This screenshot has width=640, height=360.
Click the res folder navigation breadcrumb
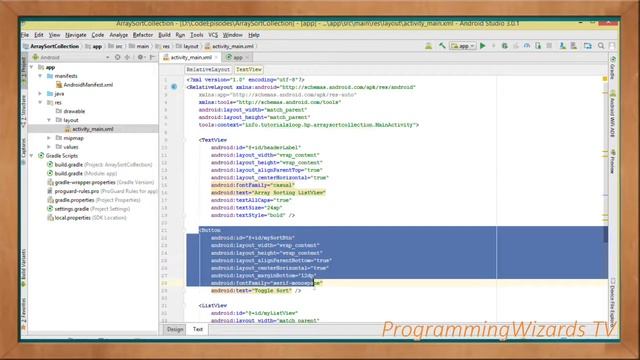(x=163, y=47)
